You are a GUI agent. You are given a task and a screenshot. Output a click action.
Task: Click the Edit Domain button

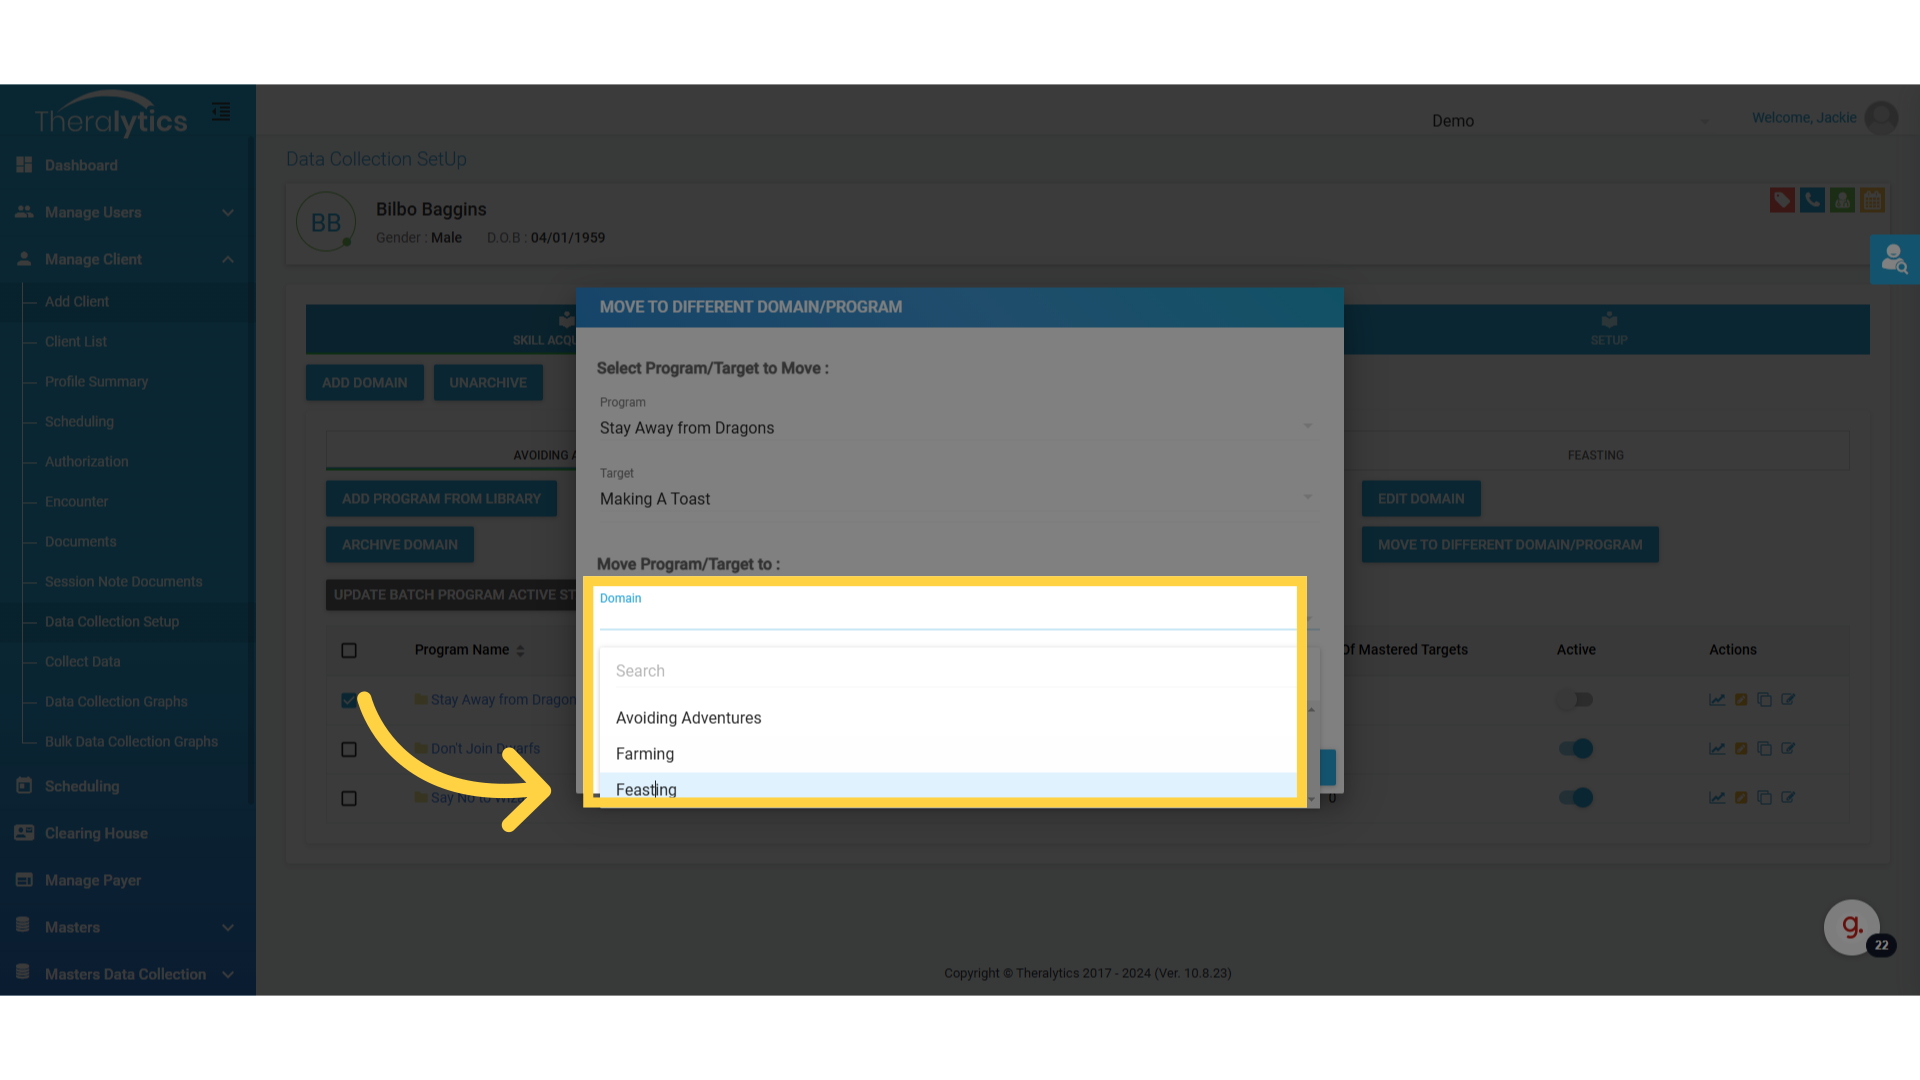pos(1420,499)
